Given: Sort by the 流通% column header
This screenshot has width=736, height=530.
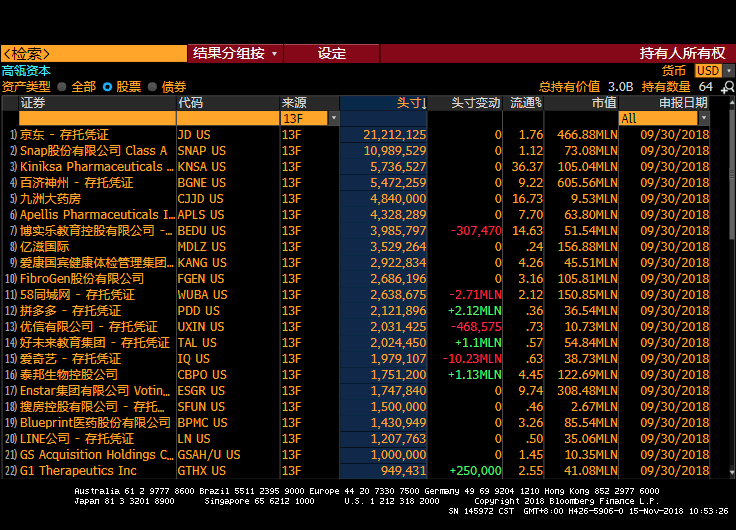Looking at the screenshot, I should (x=523, y=103).
